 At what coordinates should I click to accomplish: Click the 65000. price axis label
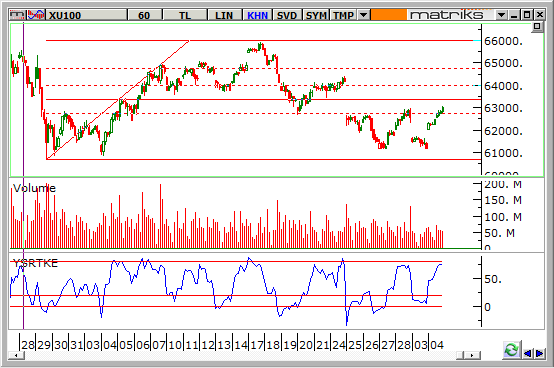coord(503,64)
